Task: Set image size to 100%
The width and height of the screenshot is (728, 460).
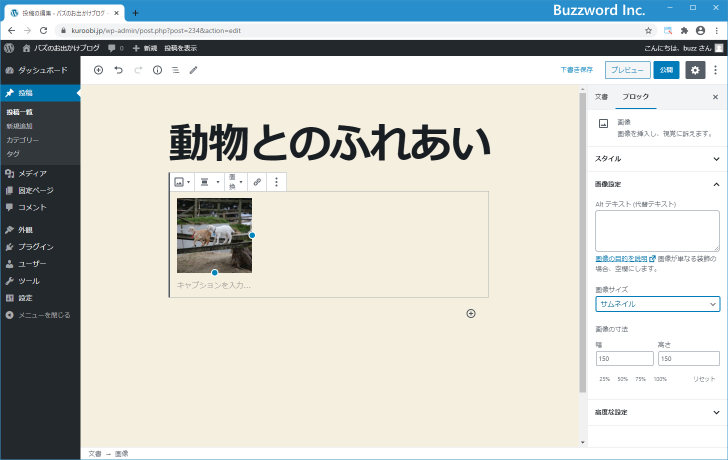Action: (660, 379)
